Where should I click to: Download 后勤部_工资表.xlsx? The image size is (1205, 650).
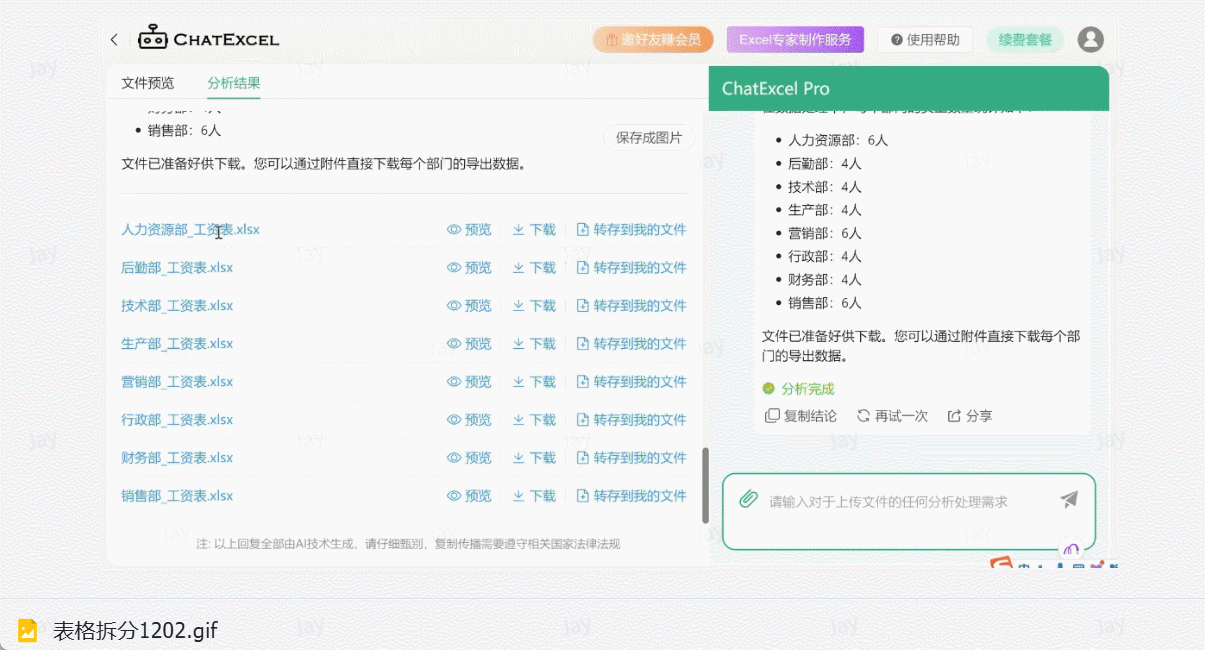534,268
